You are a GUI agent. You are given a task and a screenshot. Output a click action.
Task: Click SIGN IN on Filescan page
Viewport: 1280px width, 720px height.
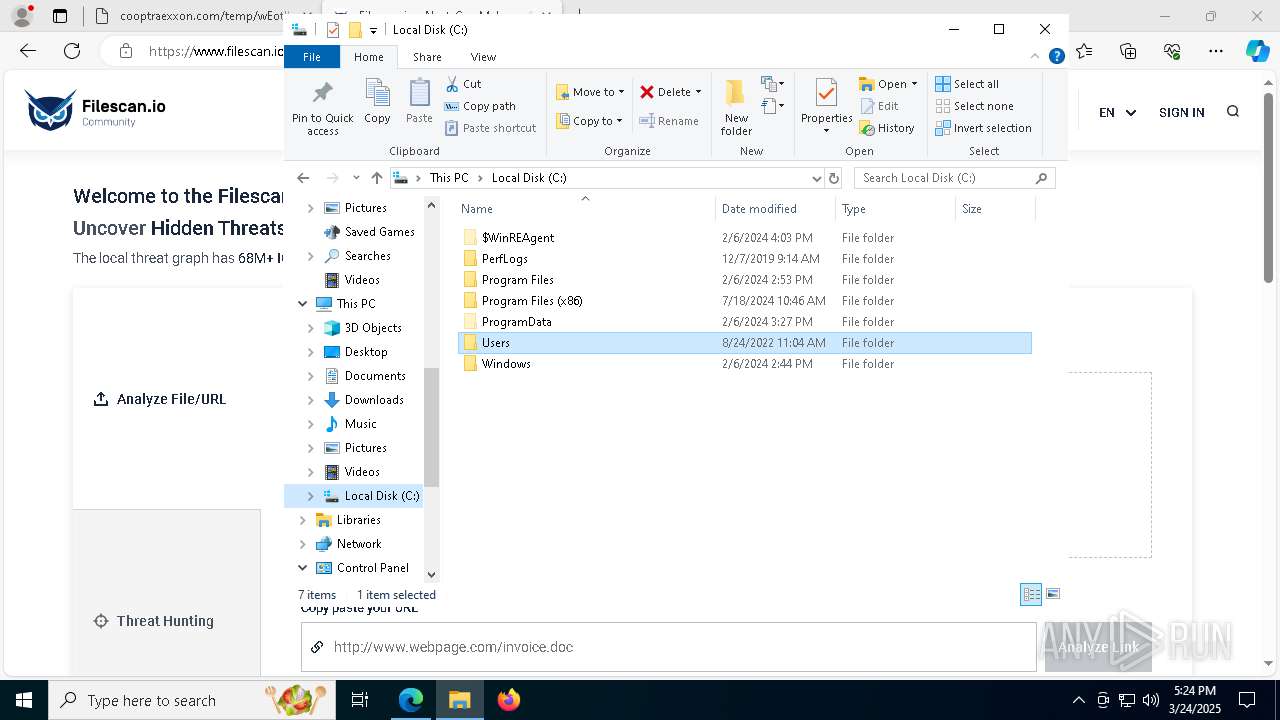(x=1181, y=112)
